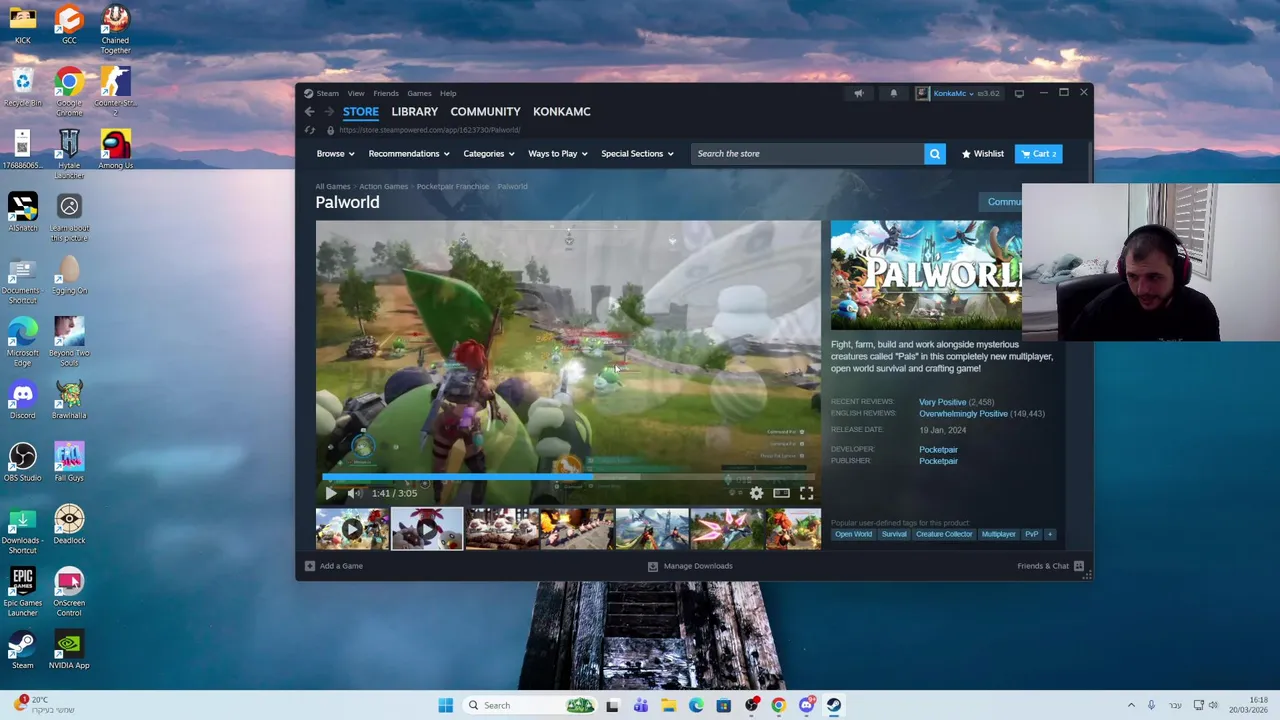1280x720 pixels.
Task: Select the Among Us desktop icon
Action: click(115, 149)
